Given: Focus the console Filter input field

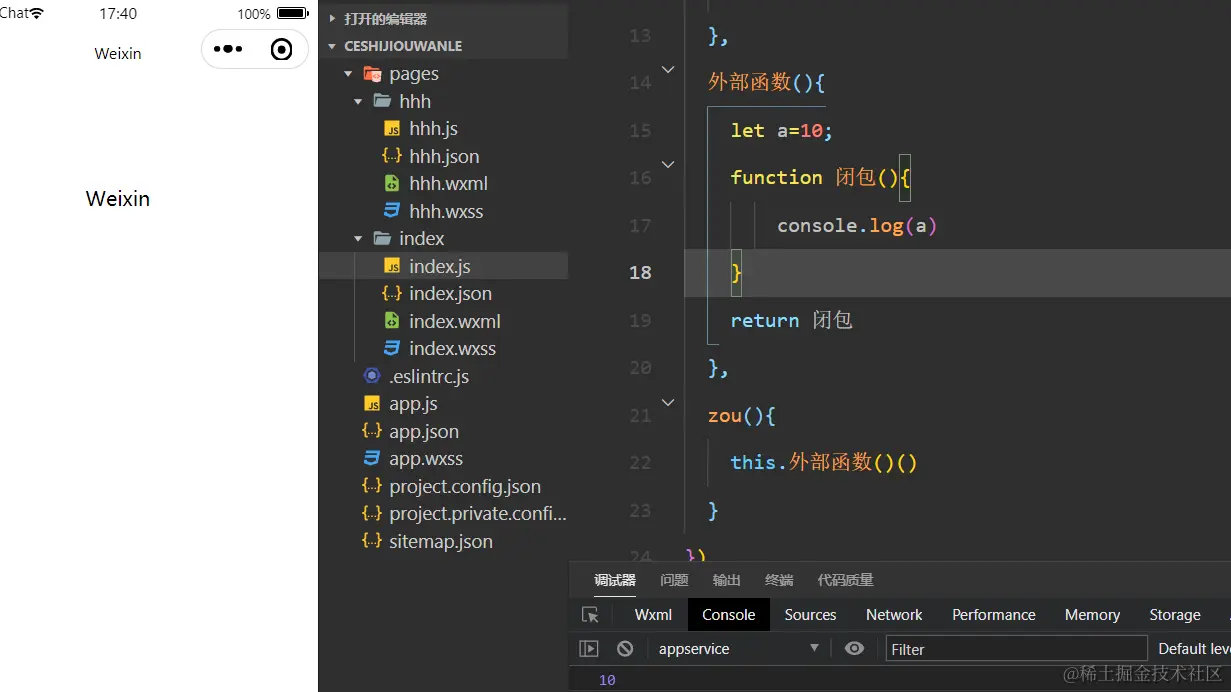Looking at the screenshot, I should [1016, 649].
